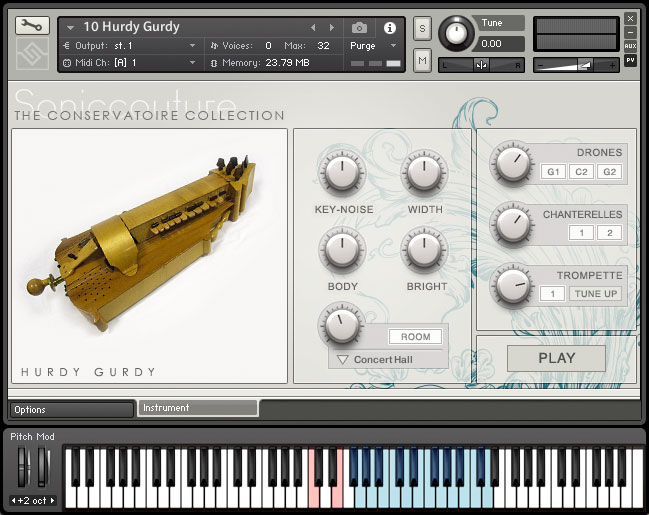Show instrument info with the i icon

click(389, 28)
